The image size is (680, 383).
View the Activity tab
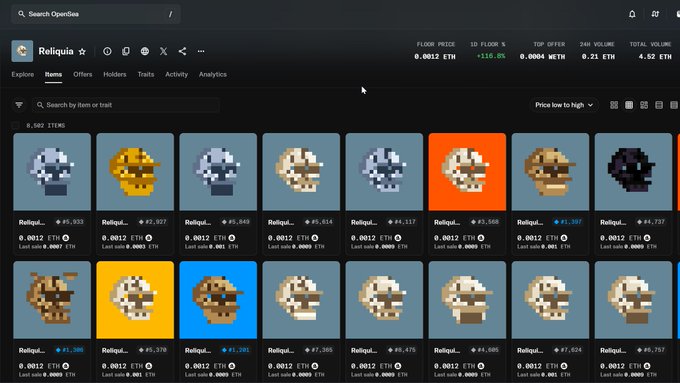coord(177,74)
